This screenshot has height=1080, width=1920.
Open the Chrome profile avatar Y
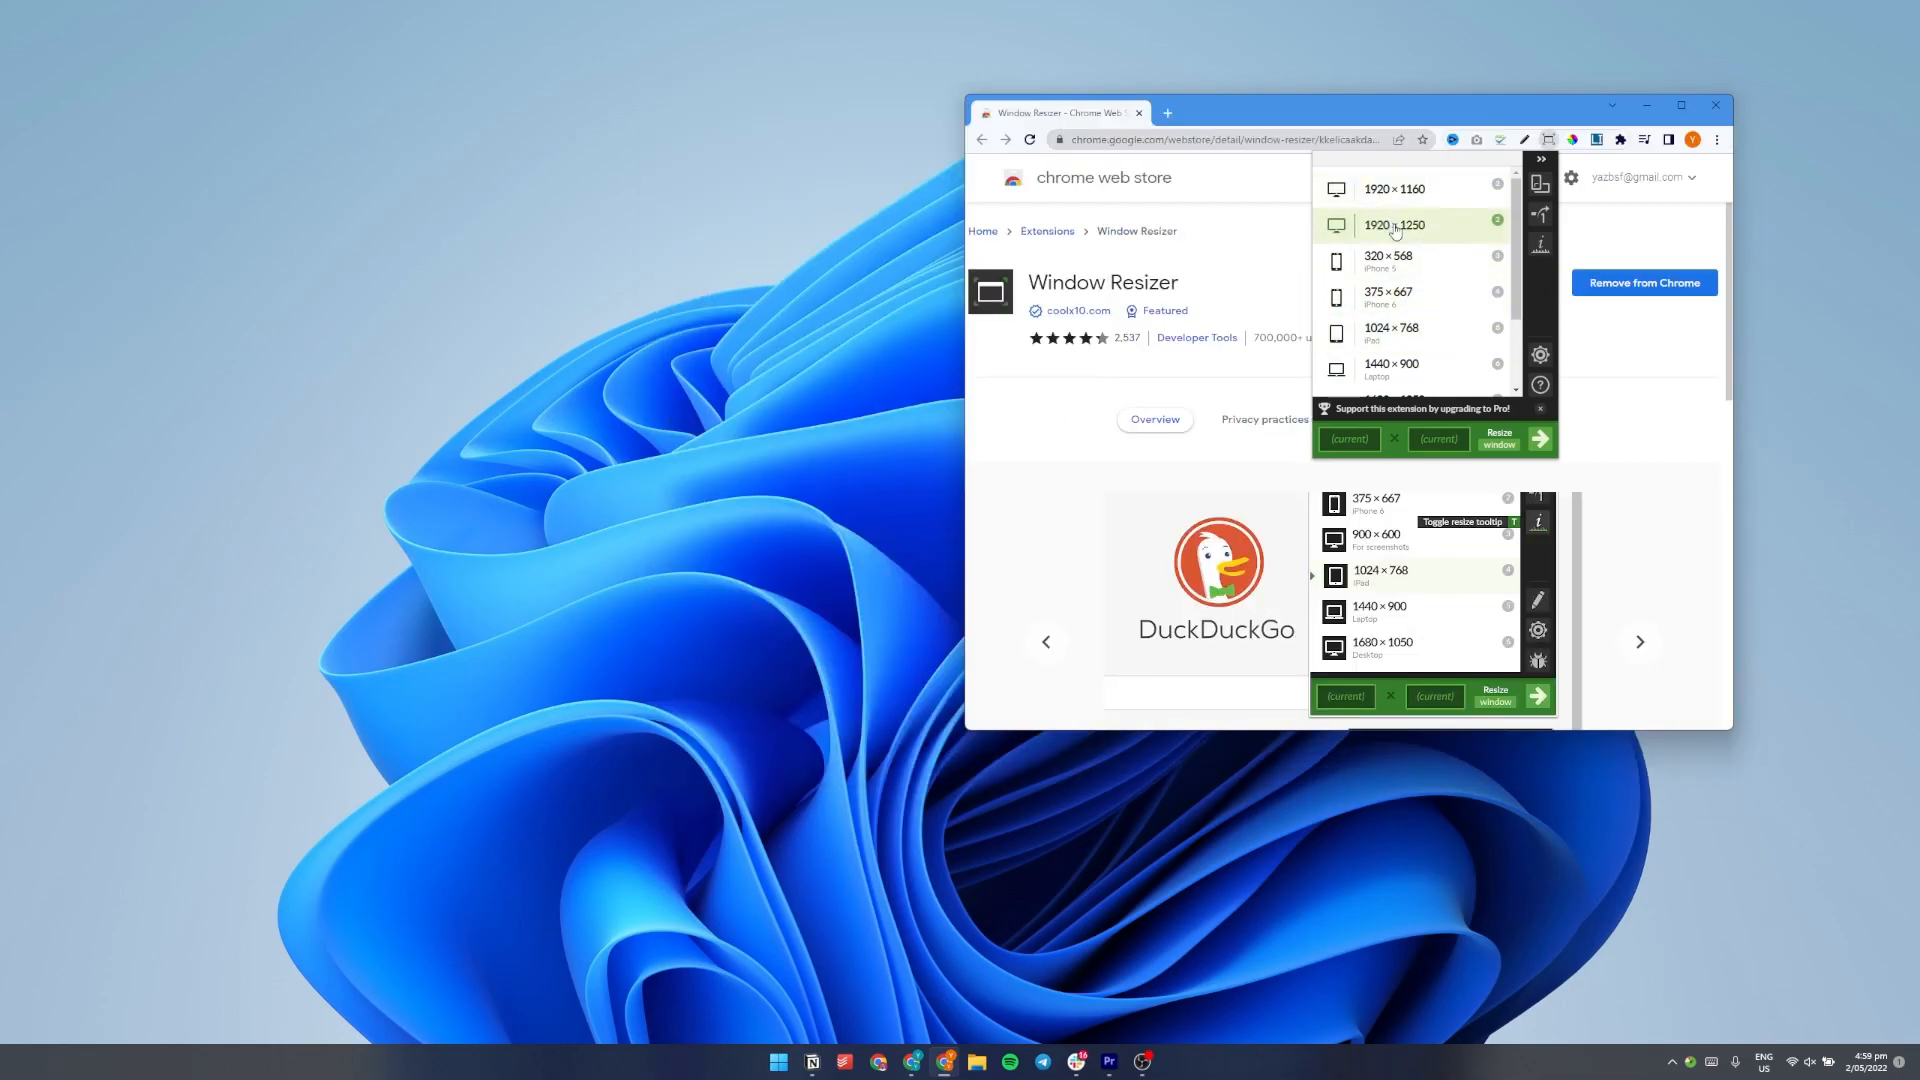coord(1692,140)
